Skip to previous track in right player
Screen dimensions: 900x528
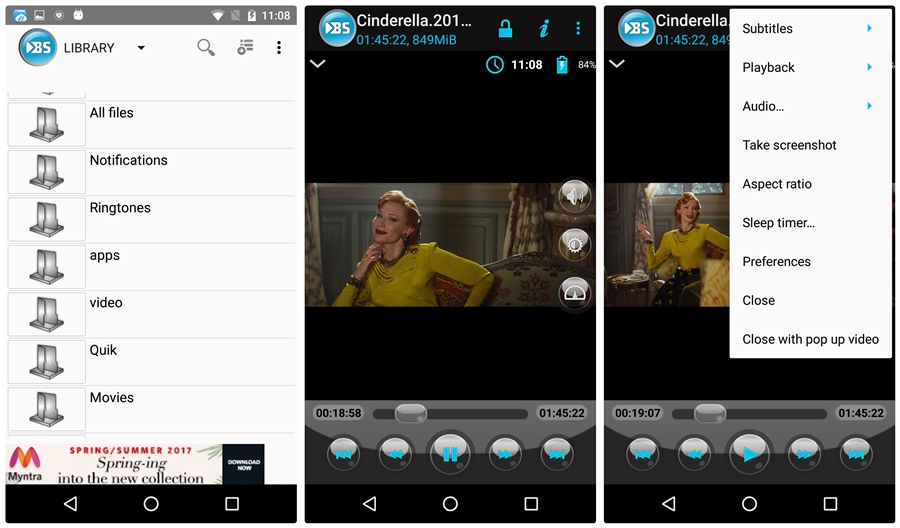coord(642,454)
